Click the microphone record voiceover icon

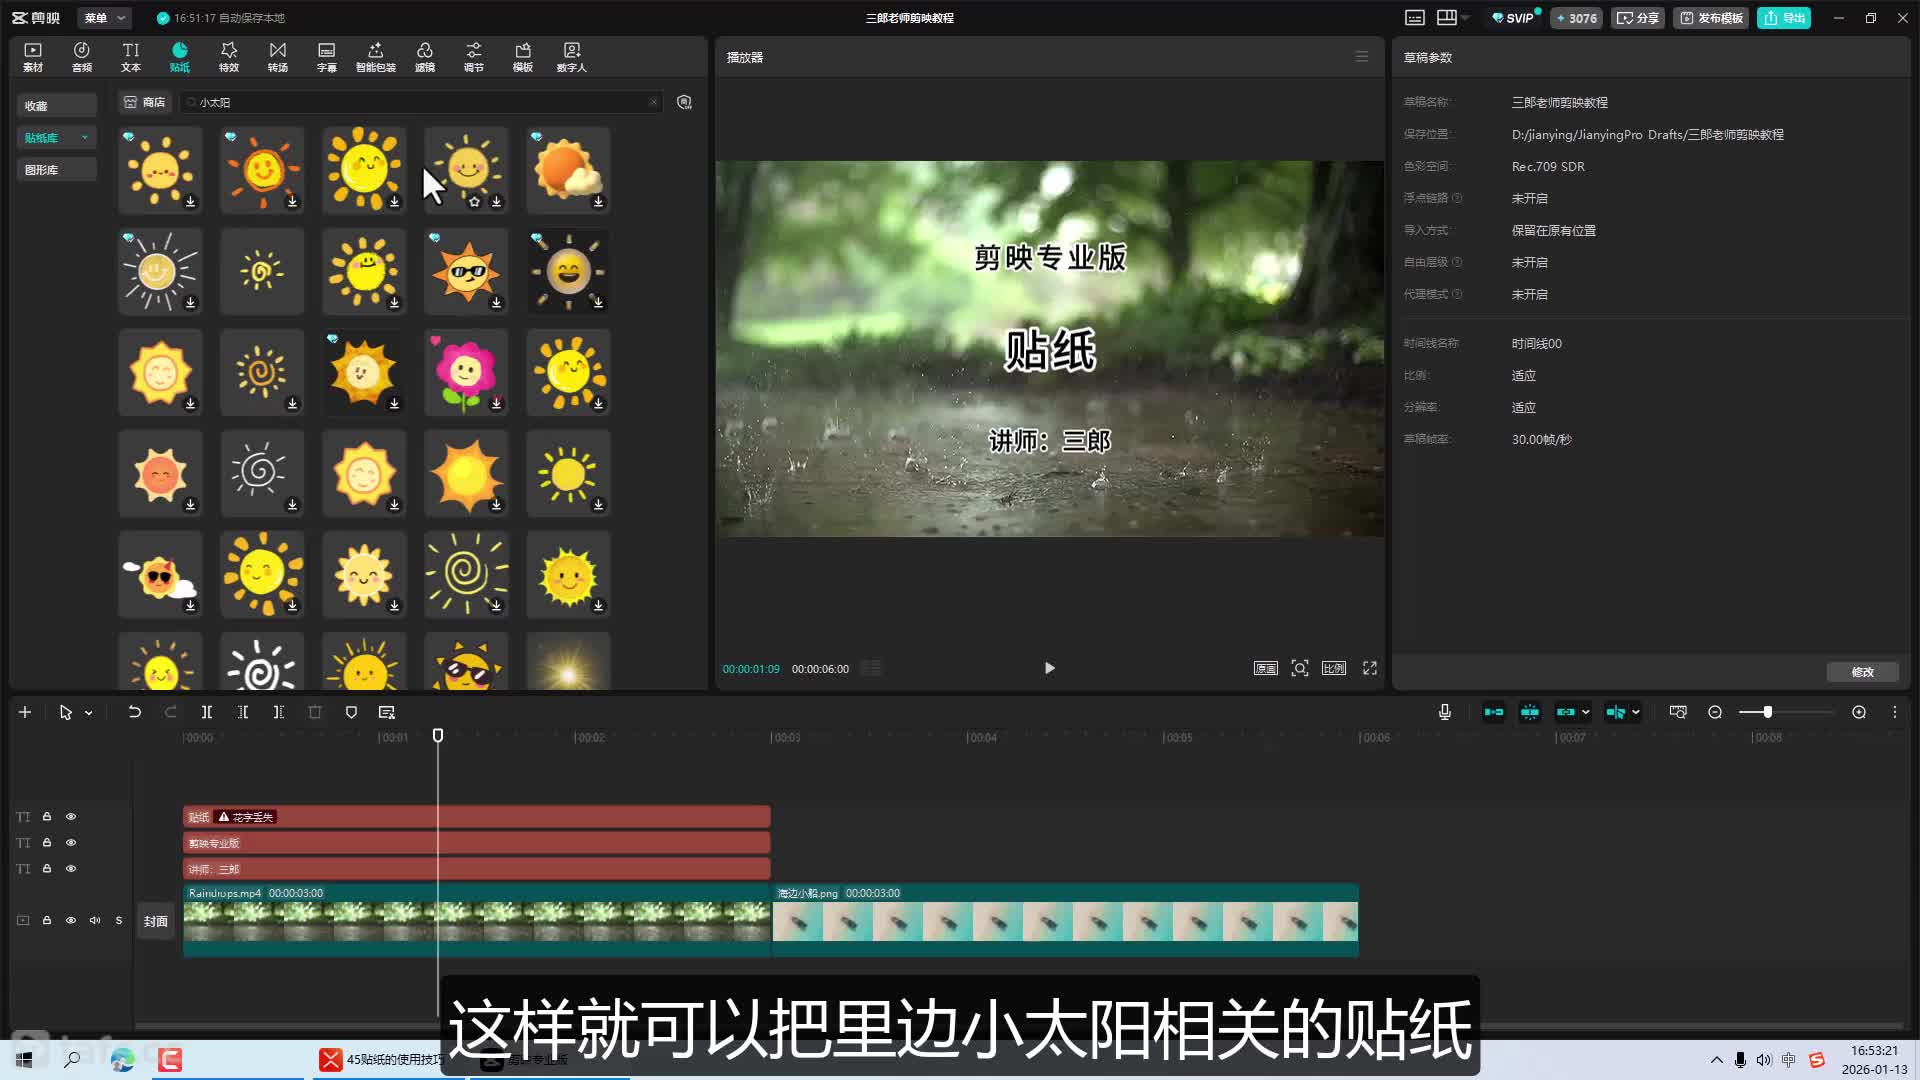(x=1444, y=712)
